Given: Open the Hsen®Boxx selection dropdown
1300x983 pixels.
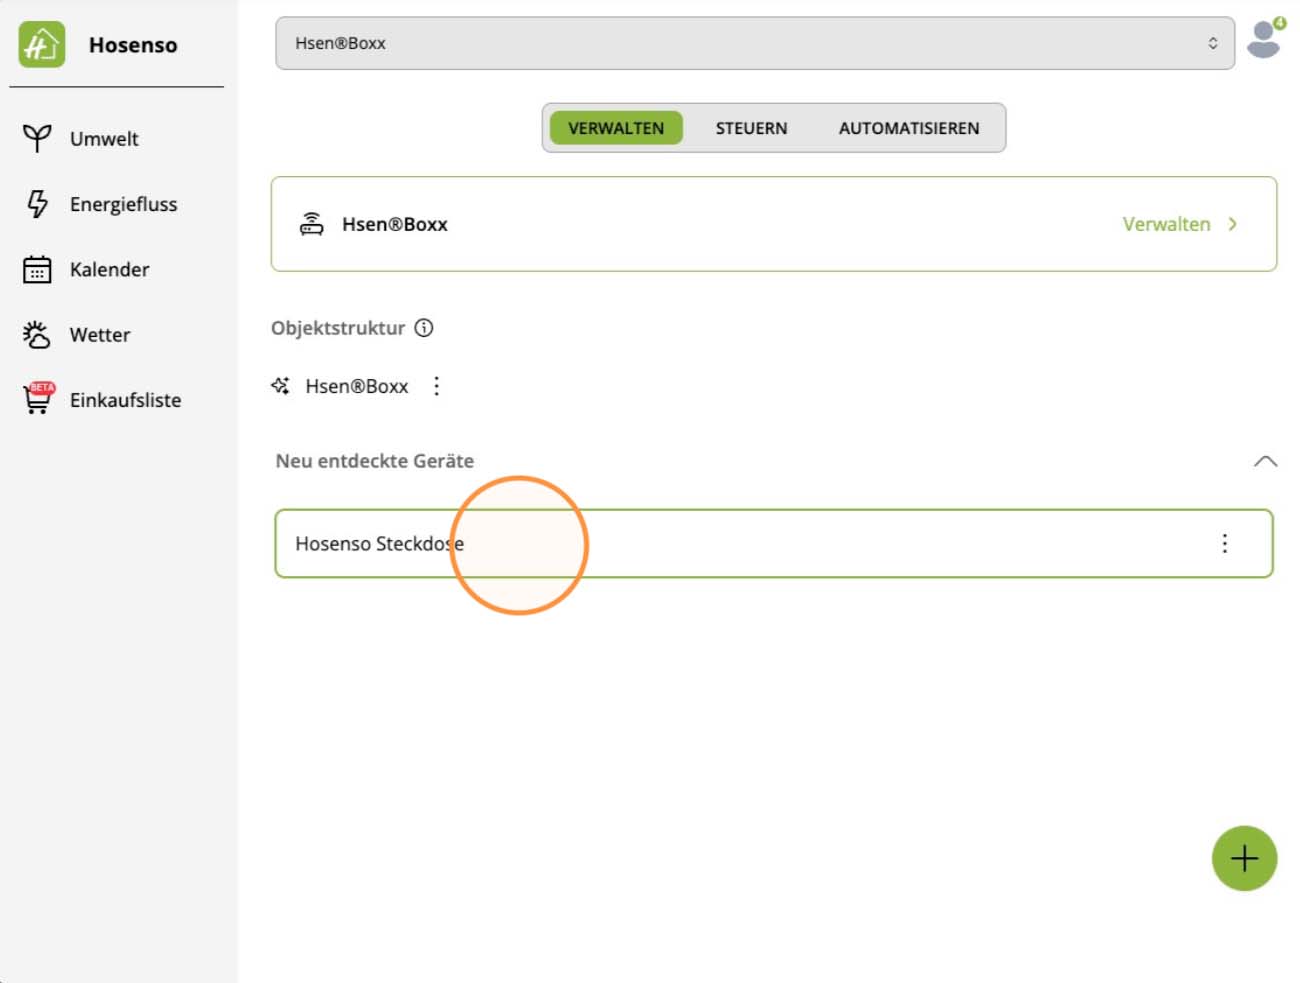Looking at the screenshot, I should pyautogui.click(x=755, y=43).
